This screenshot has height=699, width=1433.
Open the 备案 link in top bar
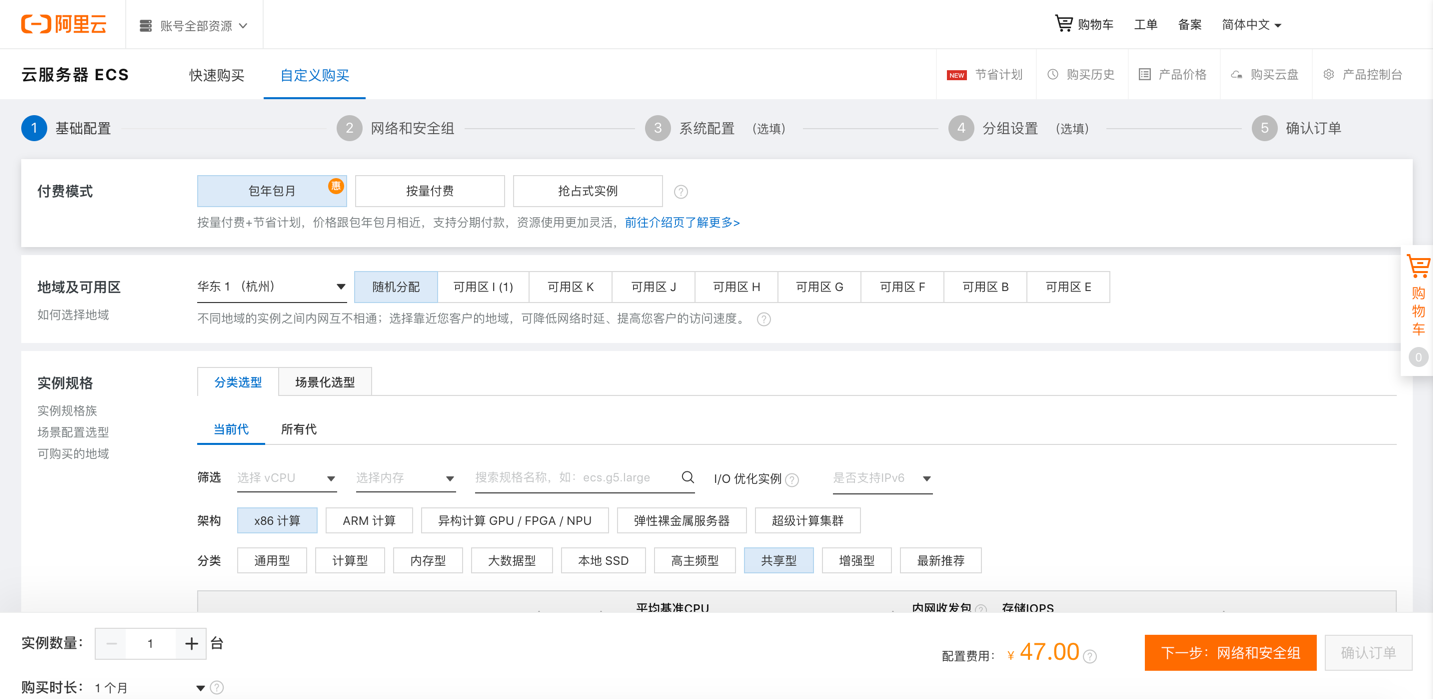(1190, 25)
